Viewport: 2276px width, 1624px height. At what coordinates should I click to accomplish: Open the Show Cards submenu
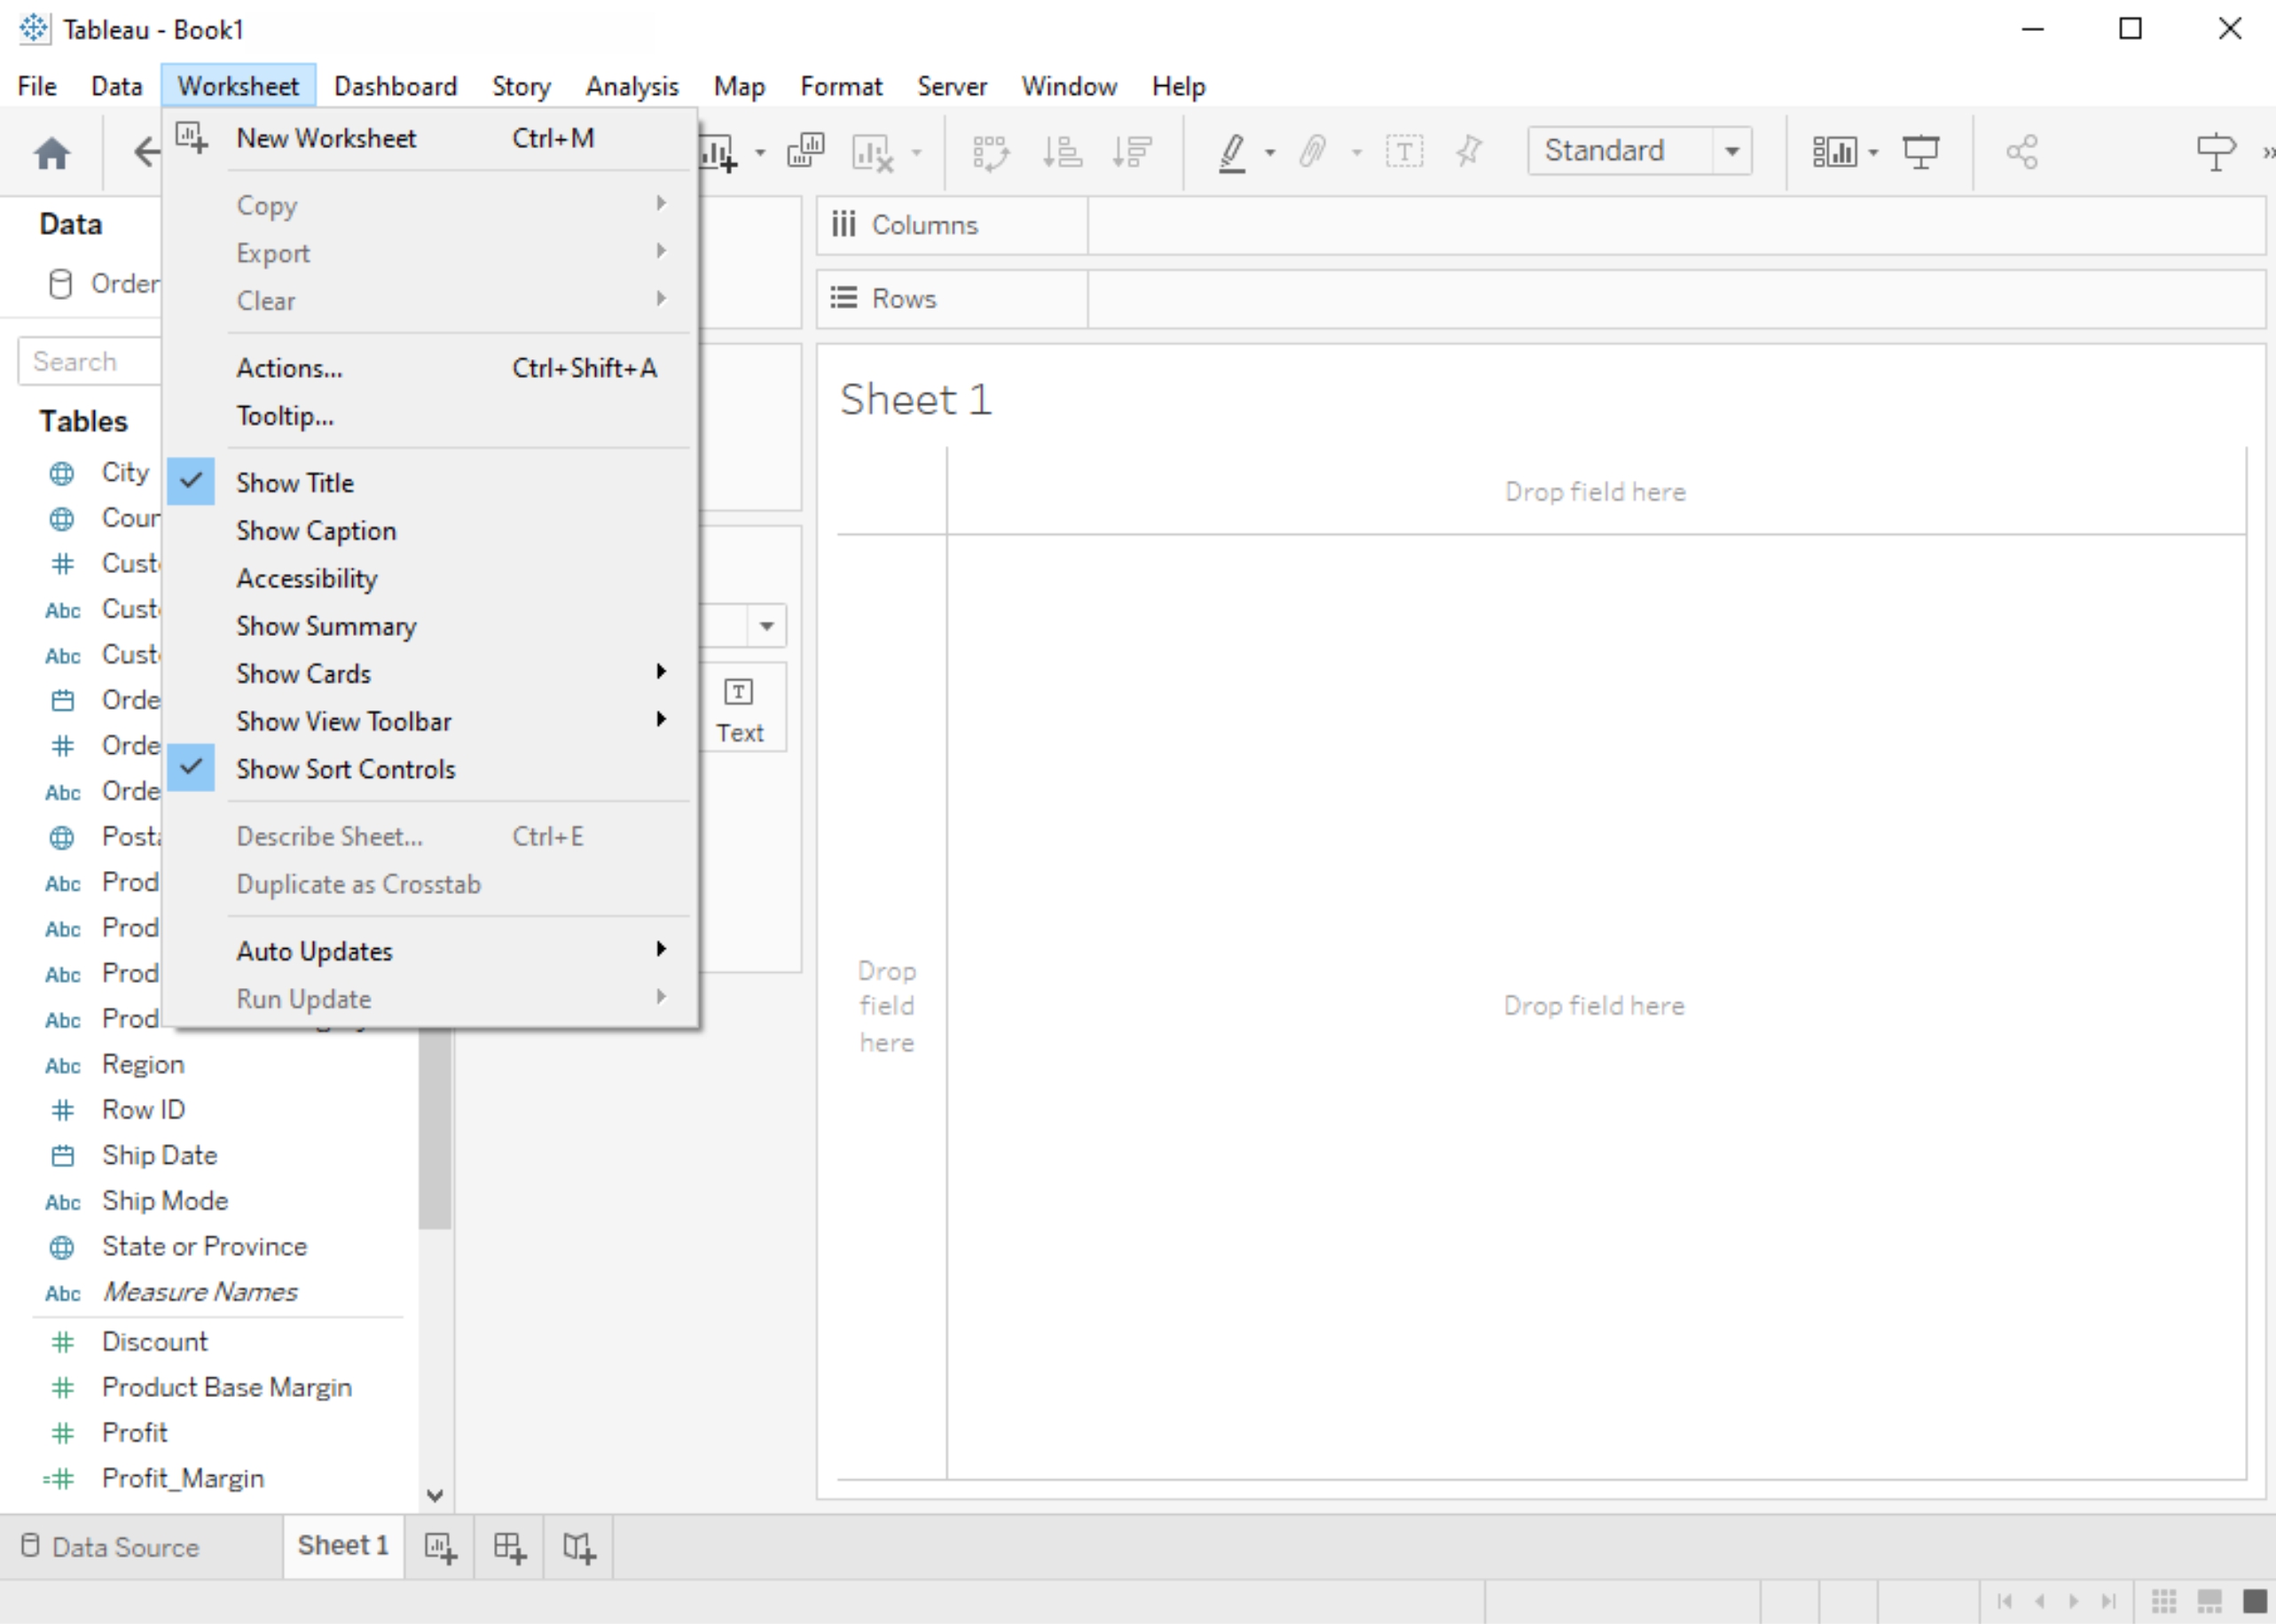(x=430, y=674)
